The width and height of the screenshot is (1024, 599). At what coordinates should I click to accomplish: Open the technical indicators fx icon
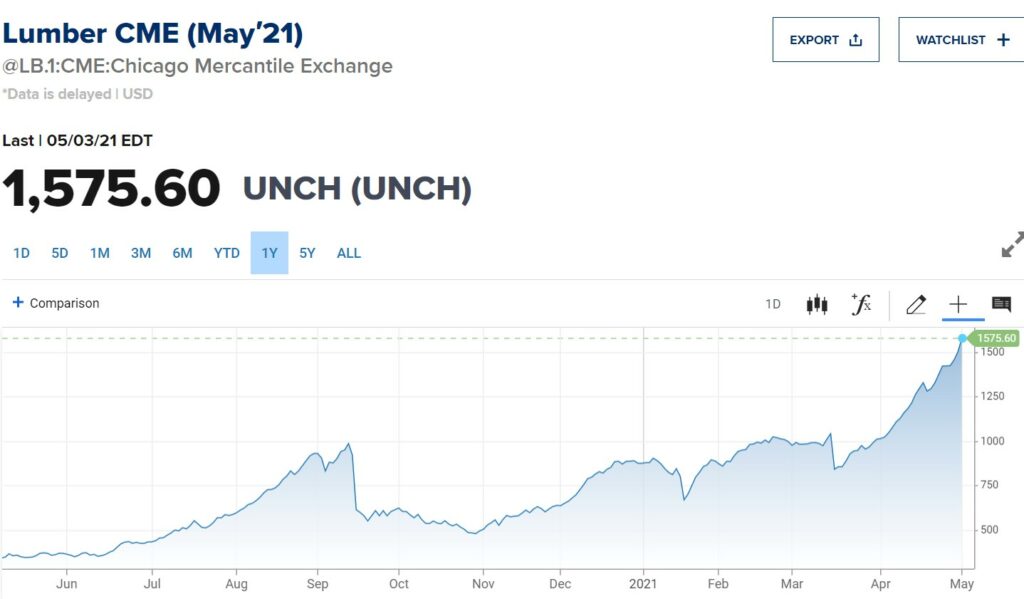click(861, 305)
